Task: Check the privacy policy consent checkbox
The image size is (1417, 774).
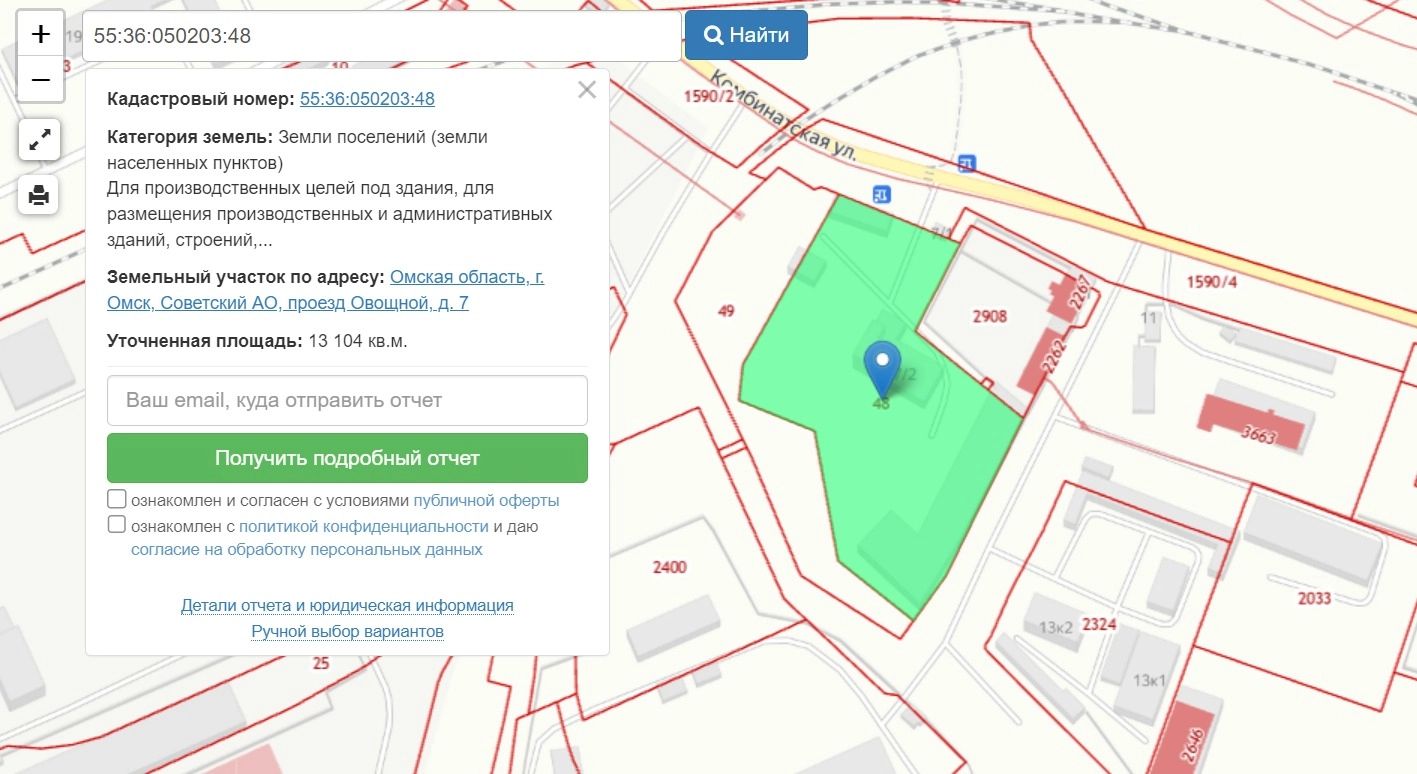Action: [x=117, y=525]
